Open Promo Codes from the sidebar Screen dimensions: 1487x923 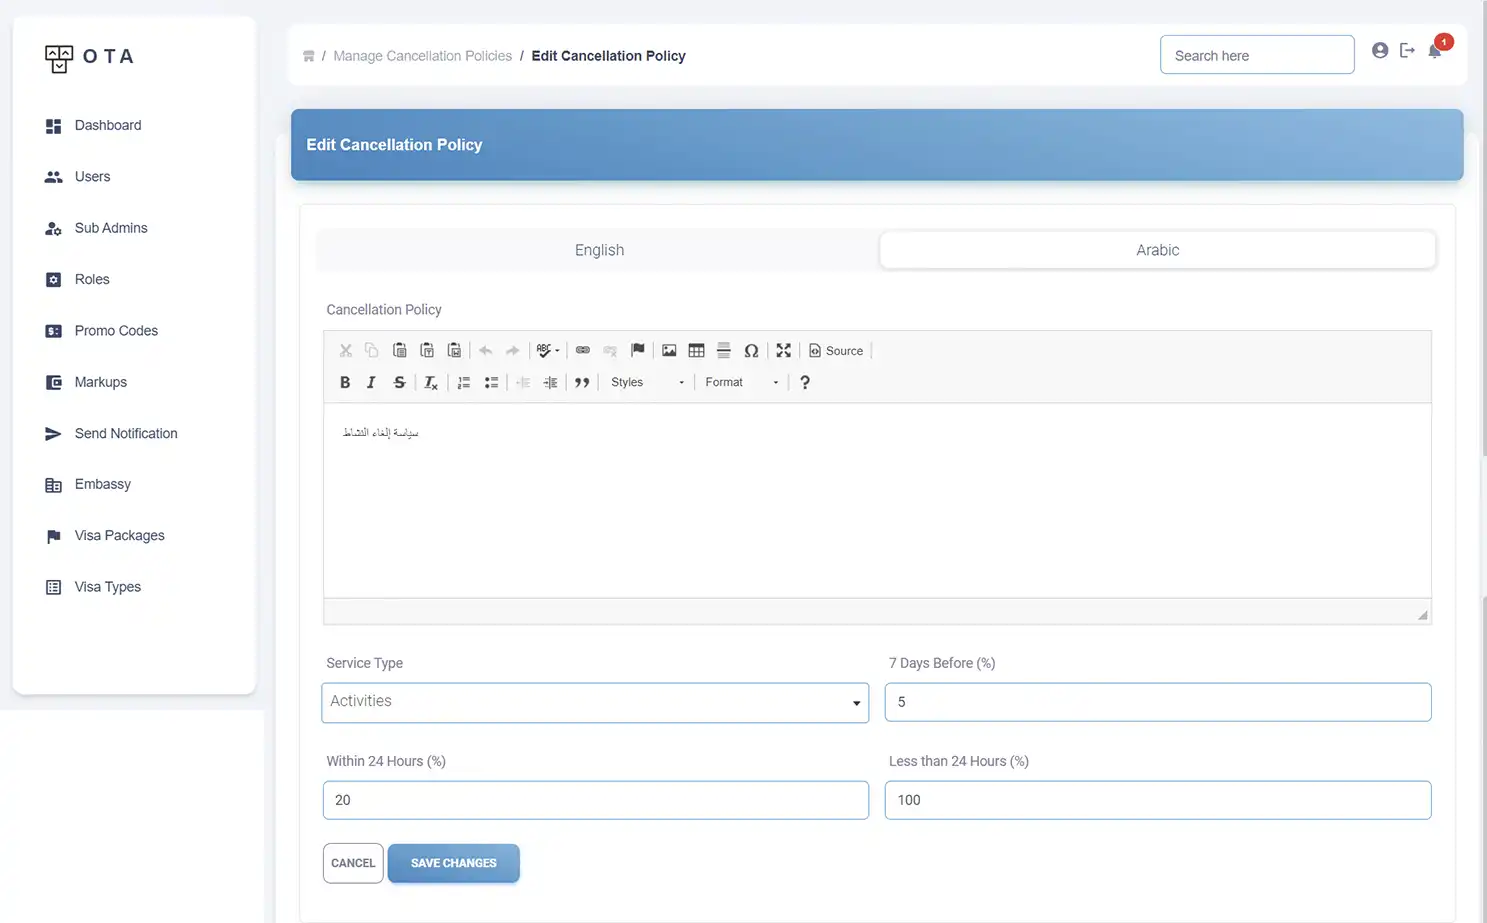click(x=116, y=331)
